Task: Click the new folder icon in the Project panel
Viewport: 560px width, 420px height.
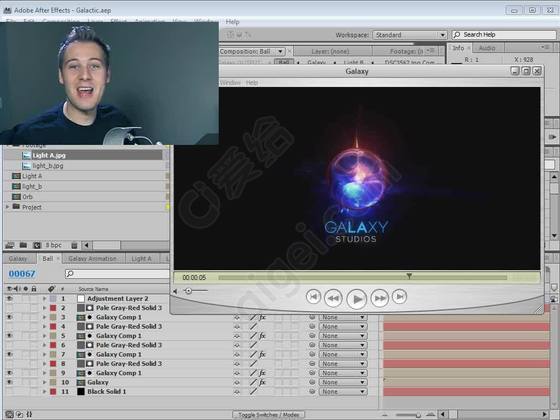Action: [23, 245]
